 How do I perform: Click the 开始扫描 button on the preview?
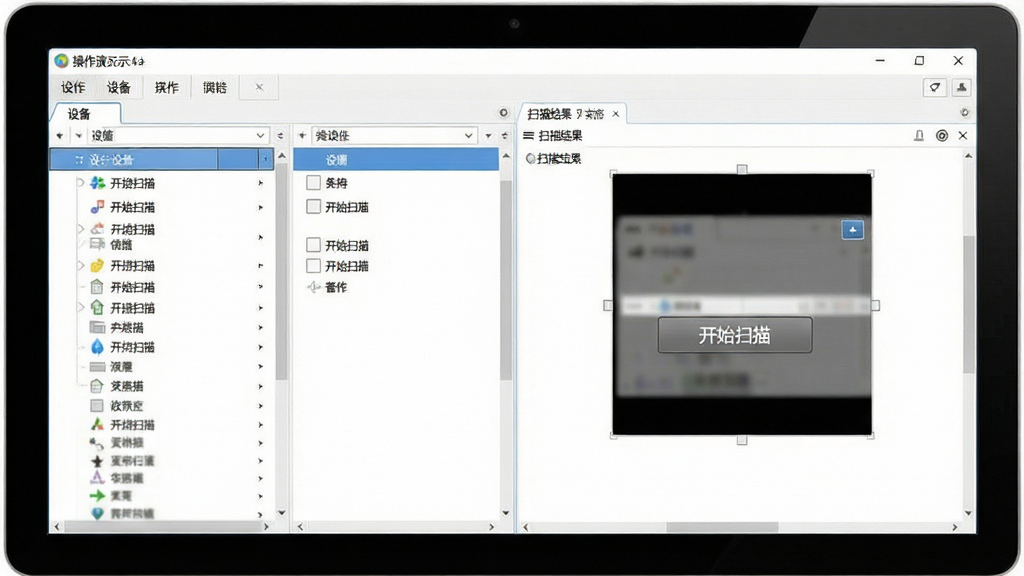click(735, 335)
